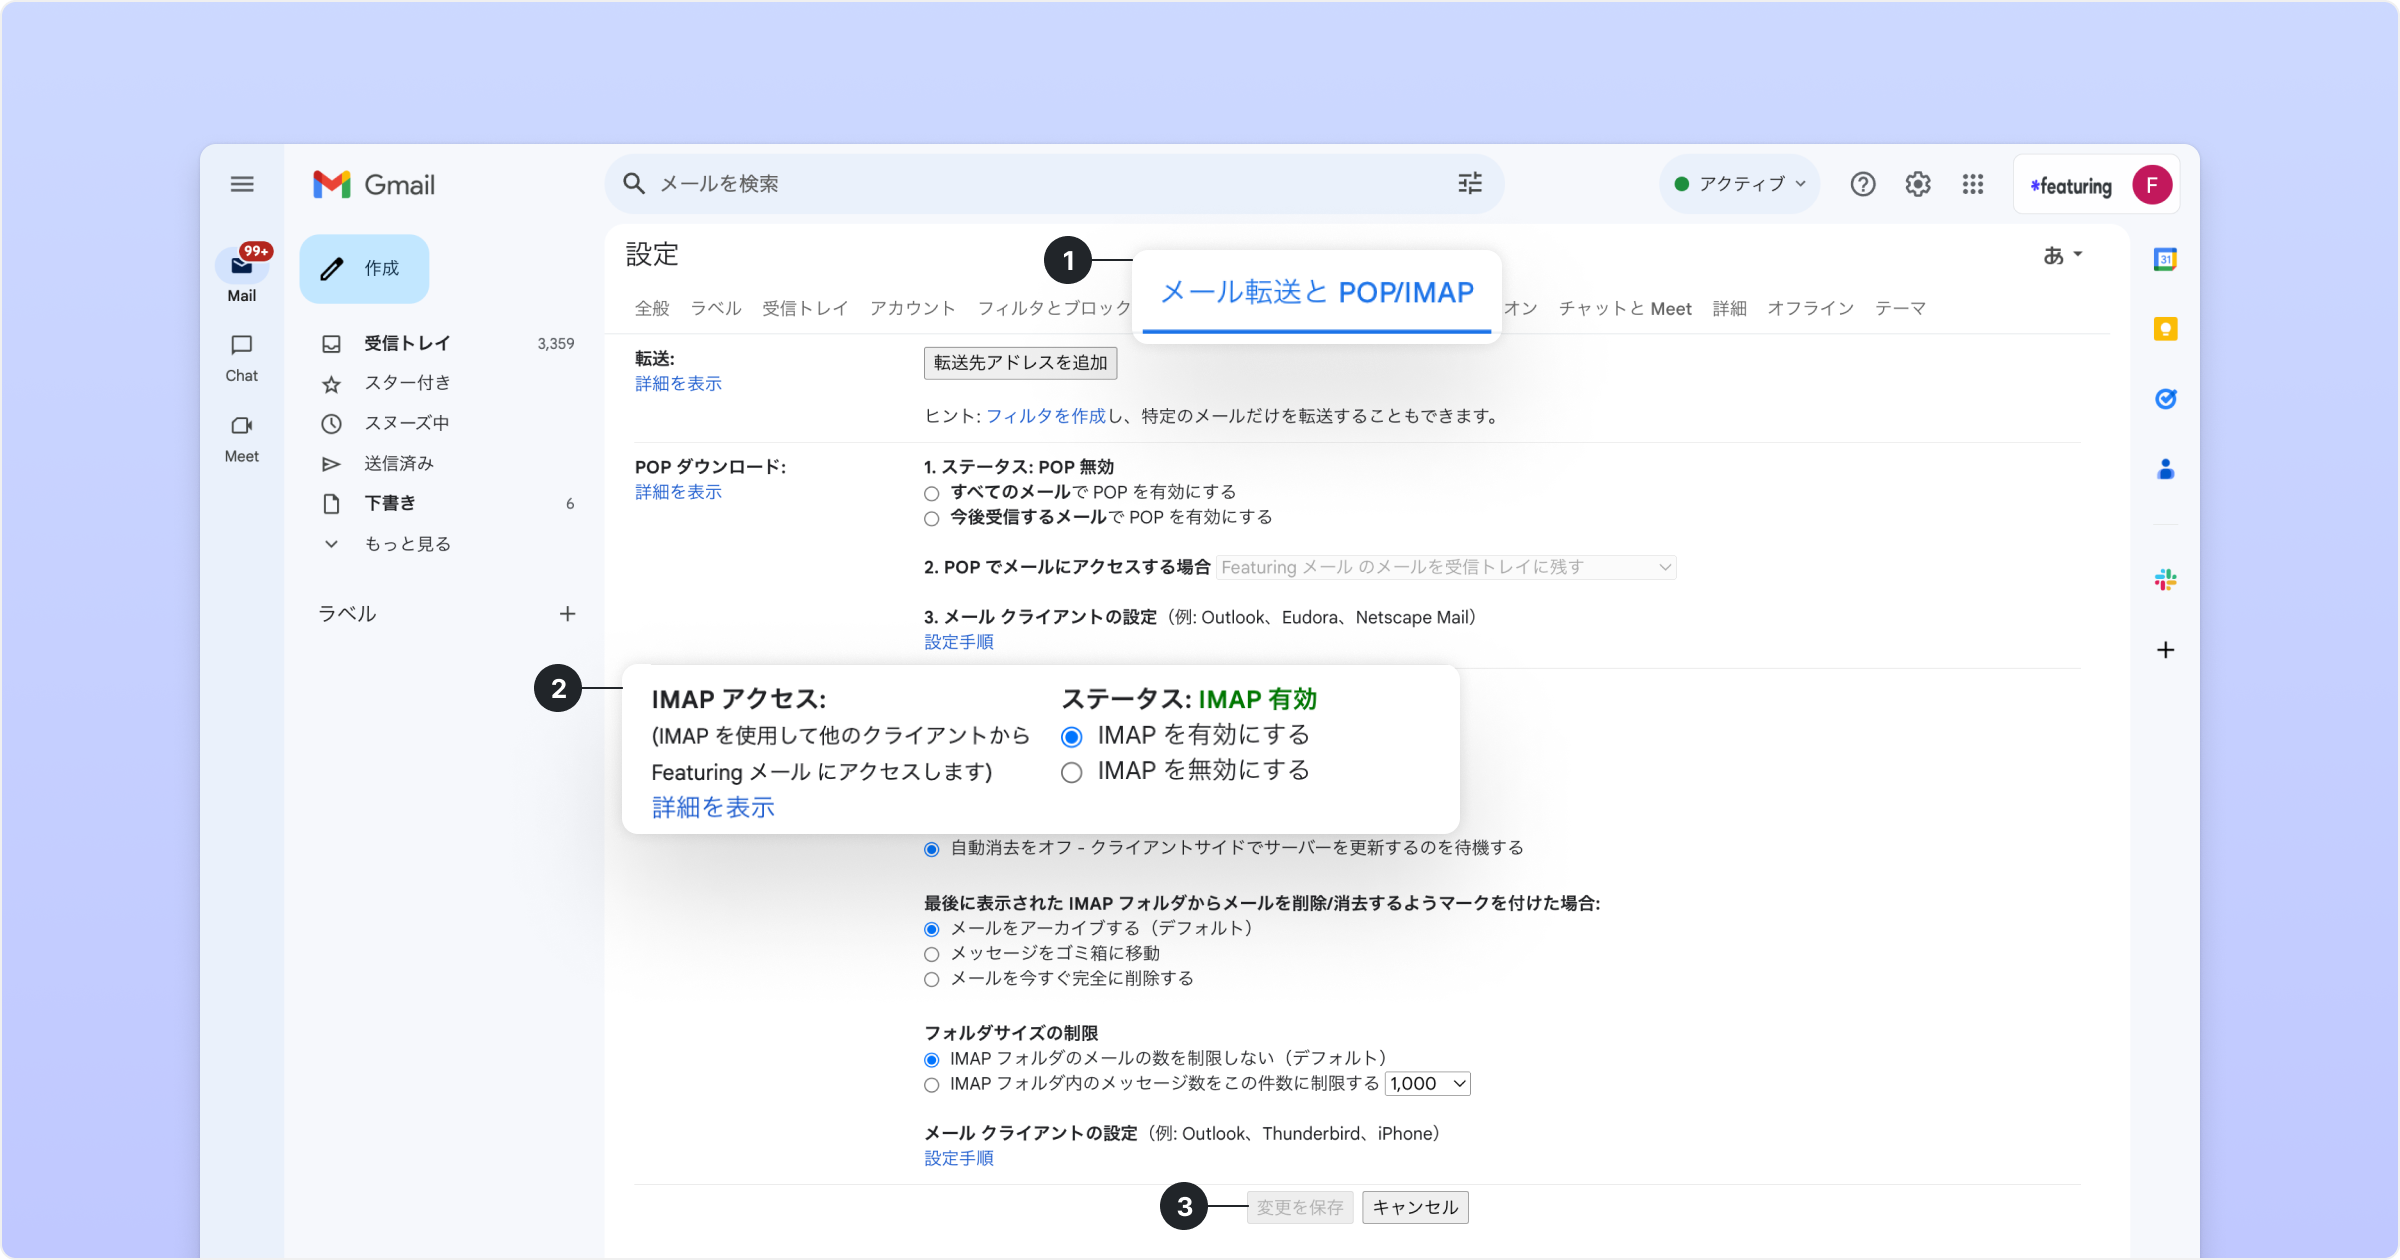Click the キャンセル button

click(x=1414, y=1207)
